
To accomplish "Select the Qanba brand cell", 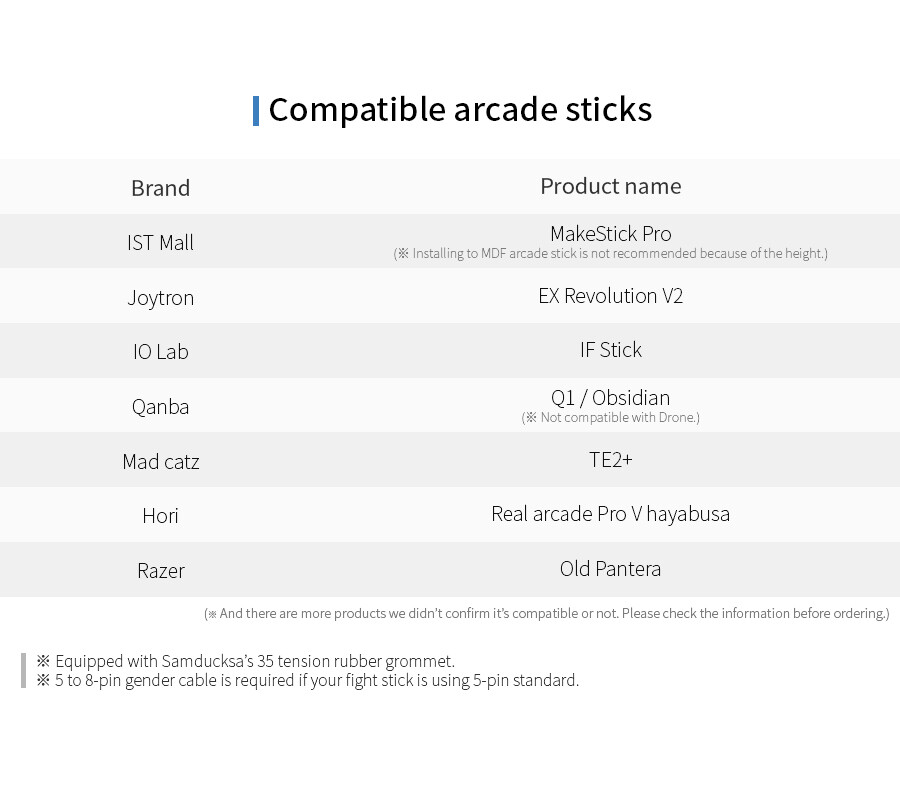I will tap(161, 406).
